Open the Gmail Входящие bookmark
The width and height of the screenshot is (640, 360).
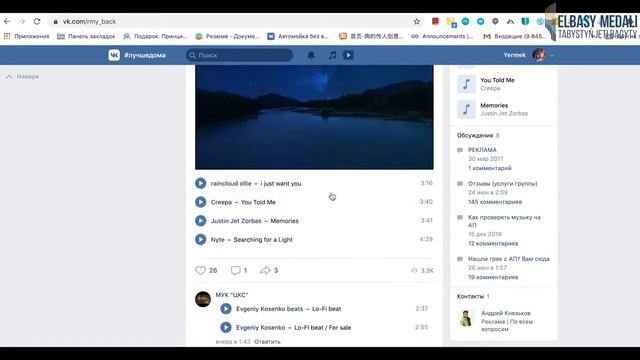click(515, 36)
